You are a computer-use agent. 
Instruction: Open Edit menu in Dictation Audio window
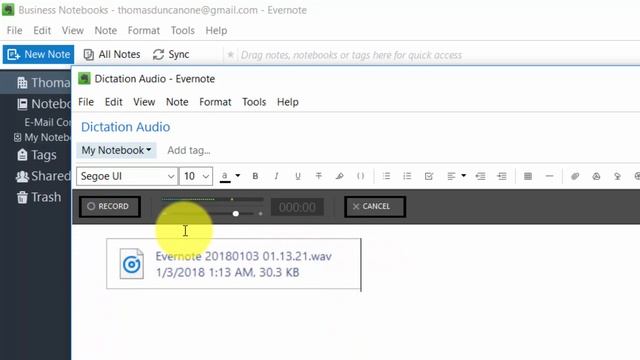coord(113,102)
